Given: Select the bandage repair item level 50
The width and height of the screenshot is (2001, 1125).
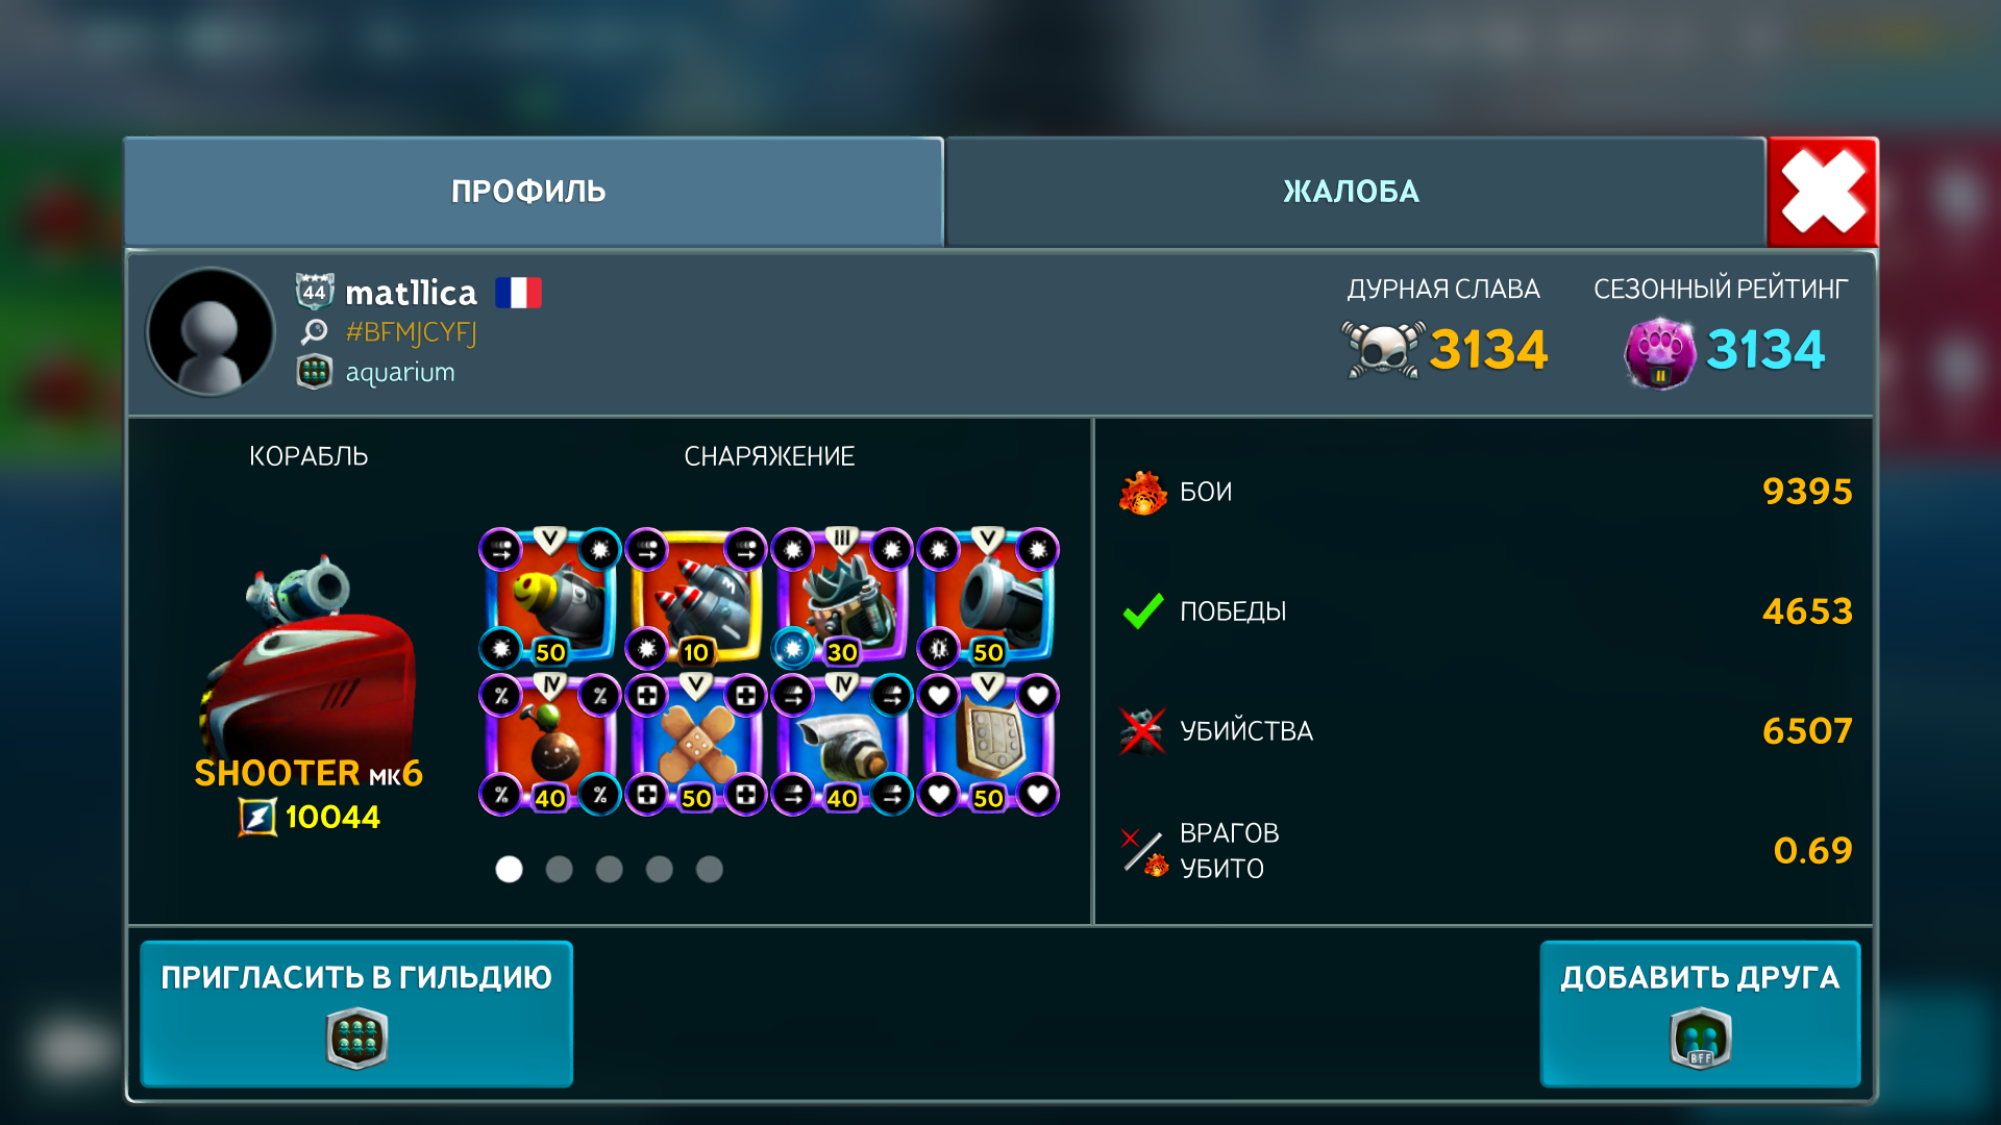Looking at the screenshot, I should [x=696, y=744].
